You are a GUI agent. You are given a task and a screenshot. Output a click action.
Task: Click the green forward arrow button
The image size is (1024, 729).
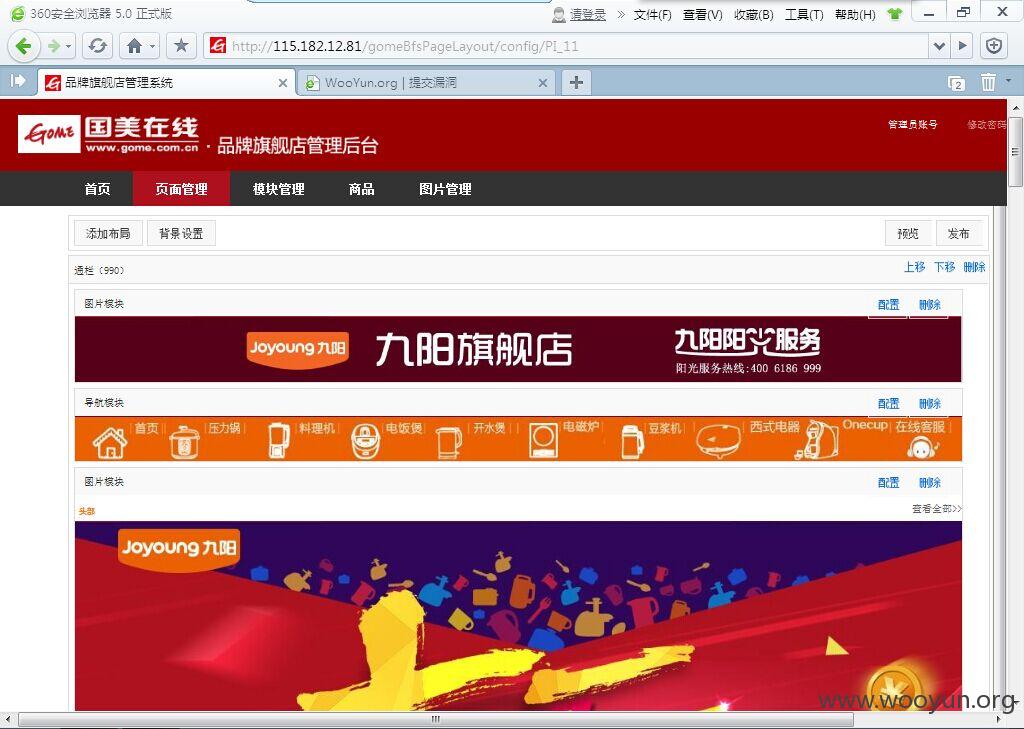(54, 46)
